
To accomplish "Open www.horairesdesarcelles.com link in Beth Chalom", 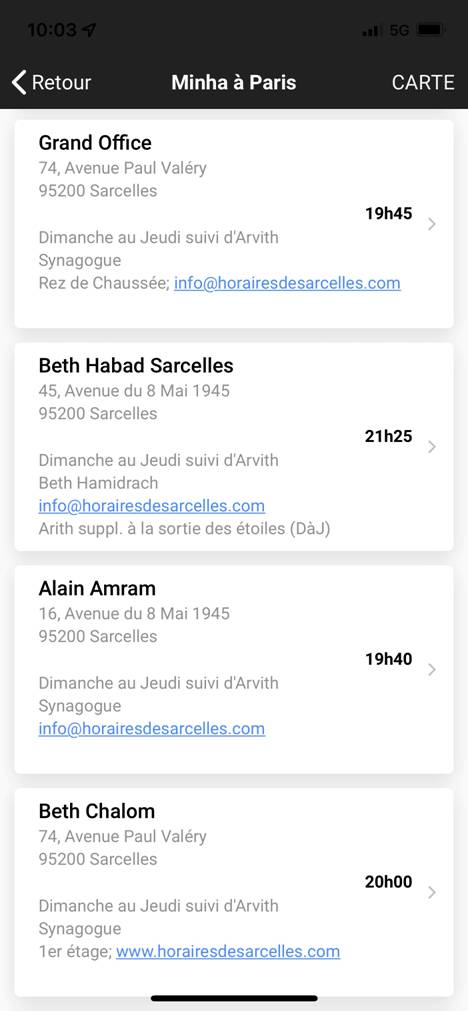I will click(x=228, y=951).
